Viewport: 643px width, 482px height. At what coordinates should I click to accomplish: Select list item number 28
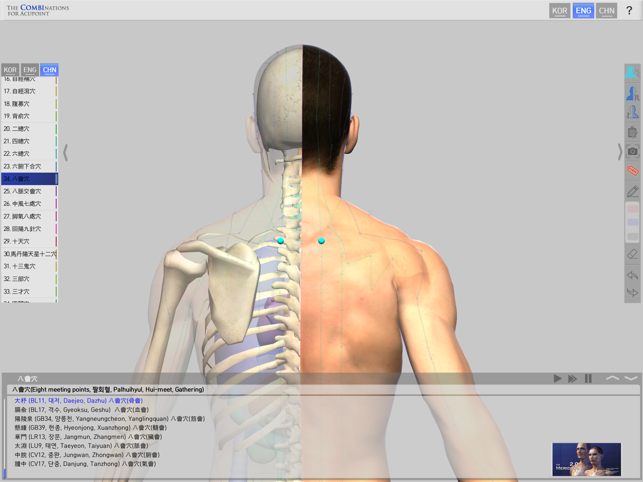(29, 229)
